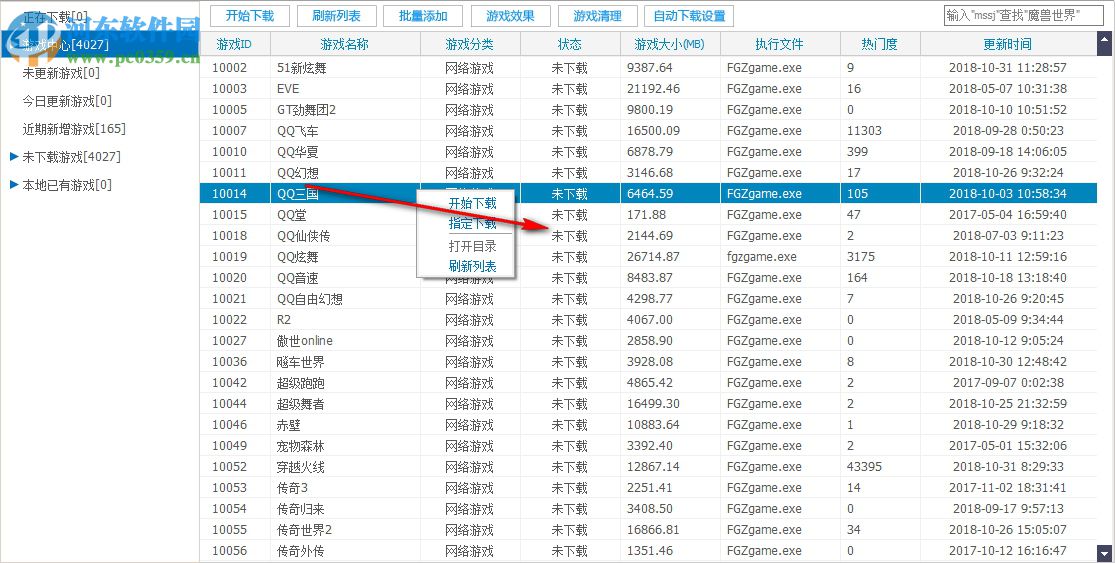This screenshot has height=563, width=1115.
Task: Select the QQ华夏 row
Action: [648, 152]
